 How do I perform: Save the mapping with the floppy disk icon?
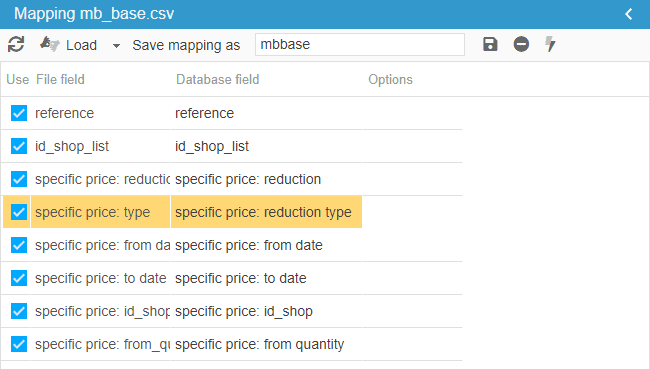[490, 44]
